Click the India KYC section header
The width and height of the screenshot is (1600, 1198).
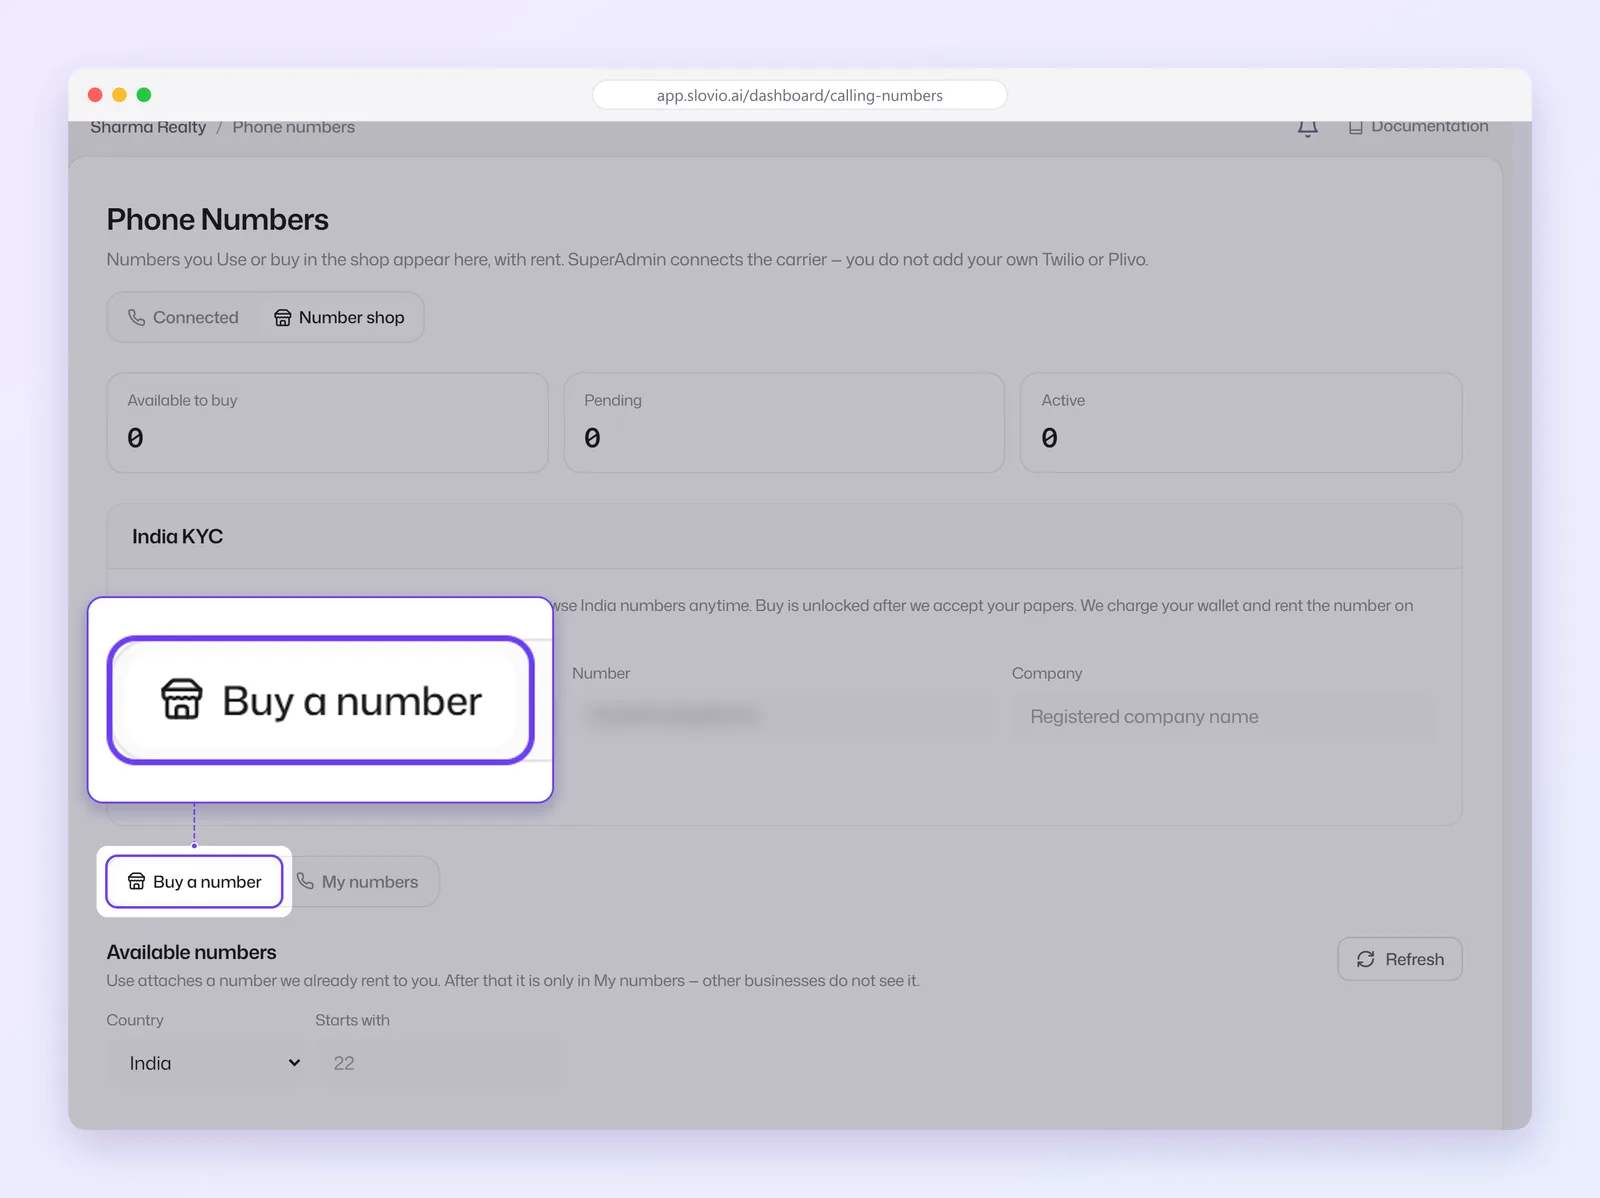784,537
